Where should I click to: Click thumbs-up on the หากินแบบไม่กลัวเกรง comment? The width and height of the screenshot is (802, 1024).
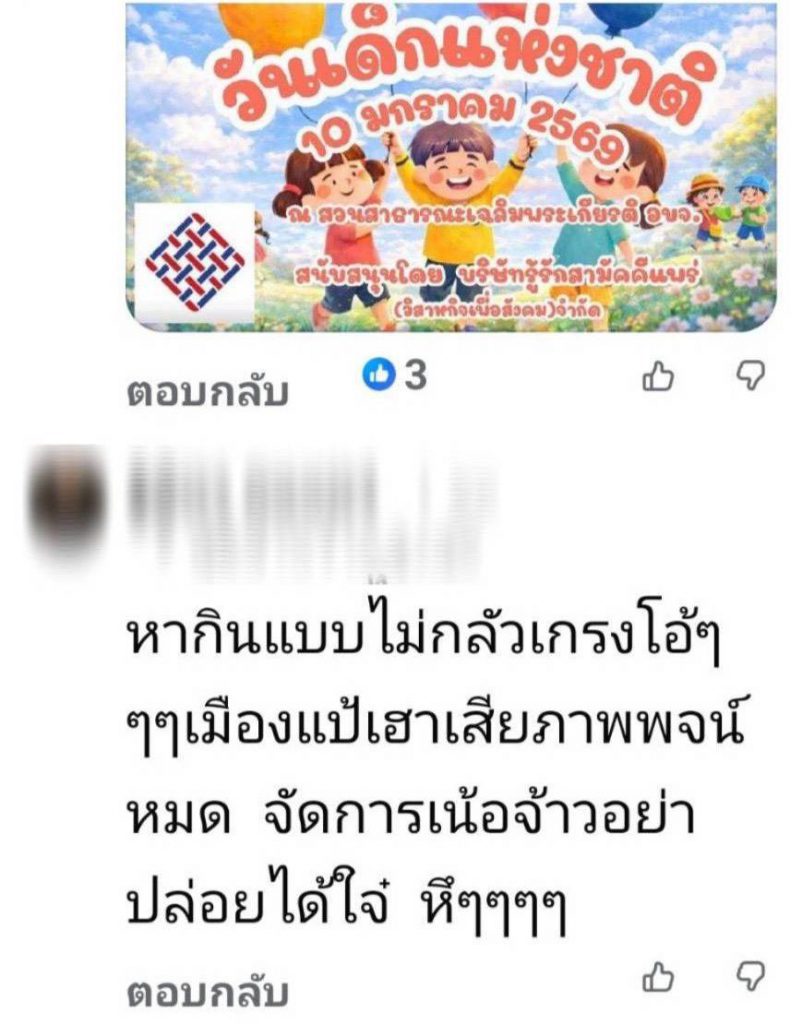tap(658, 978)
